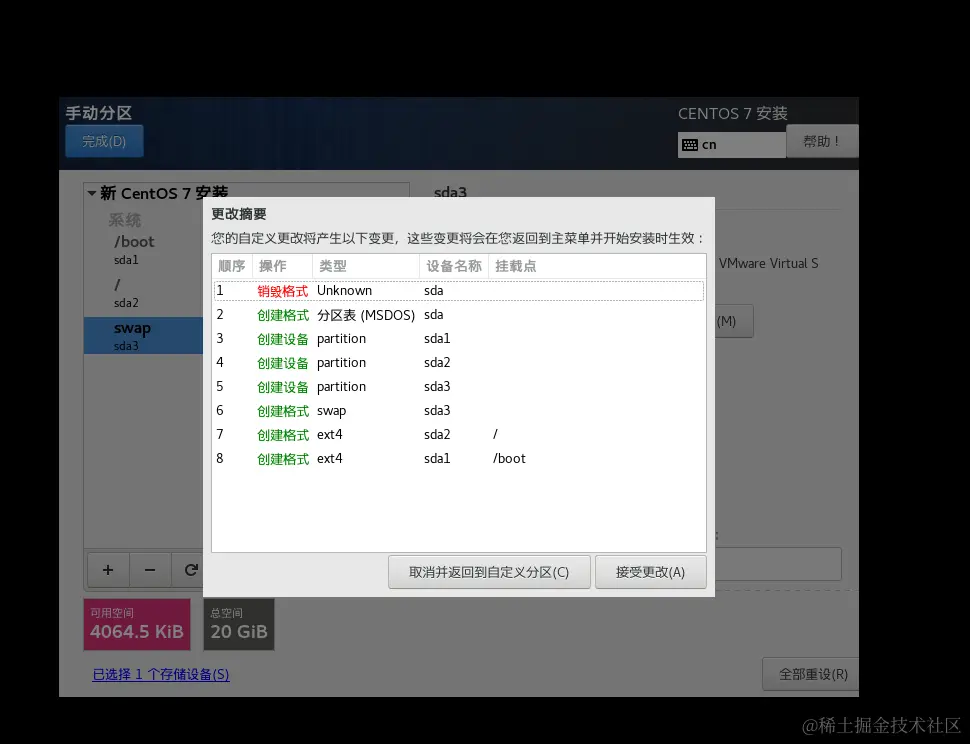Click the 操作 column header

coord(282,266)
